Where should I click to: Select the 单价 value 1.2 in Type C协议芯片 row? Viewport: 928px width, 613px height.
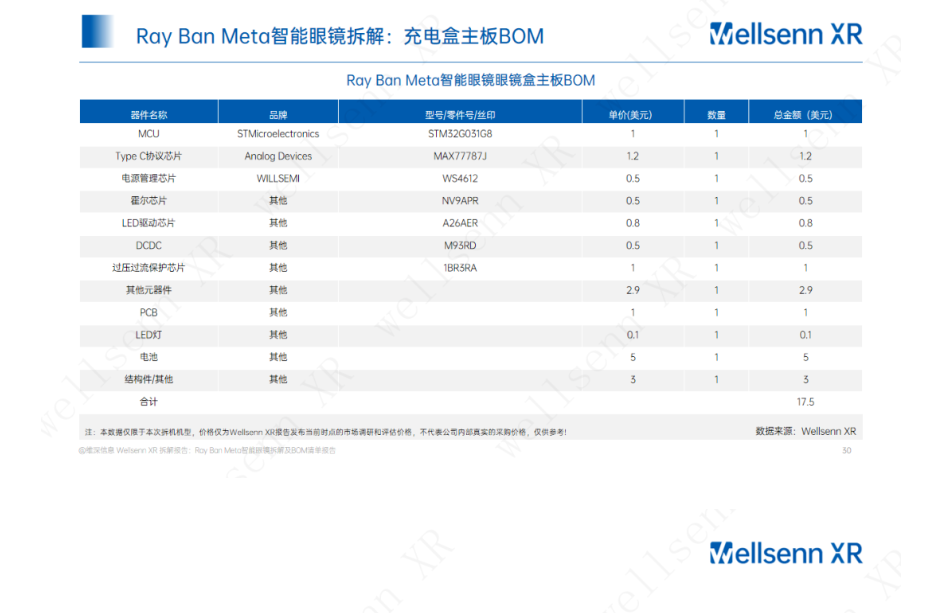(633, 156)
